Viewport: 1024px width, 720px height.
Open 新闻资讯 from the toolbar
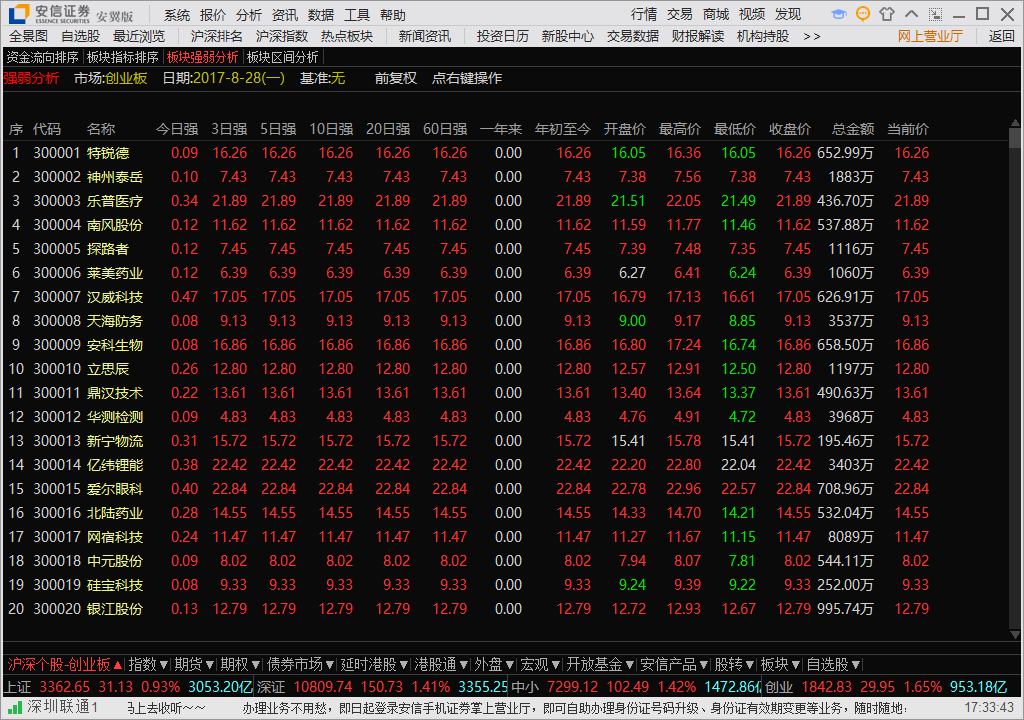pyautogui.click(x=424, y=36)
